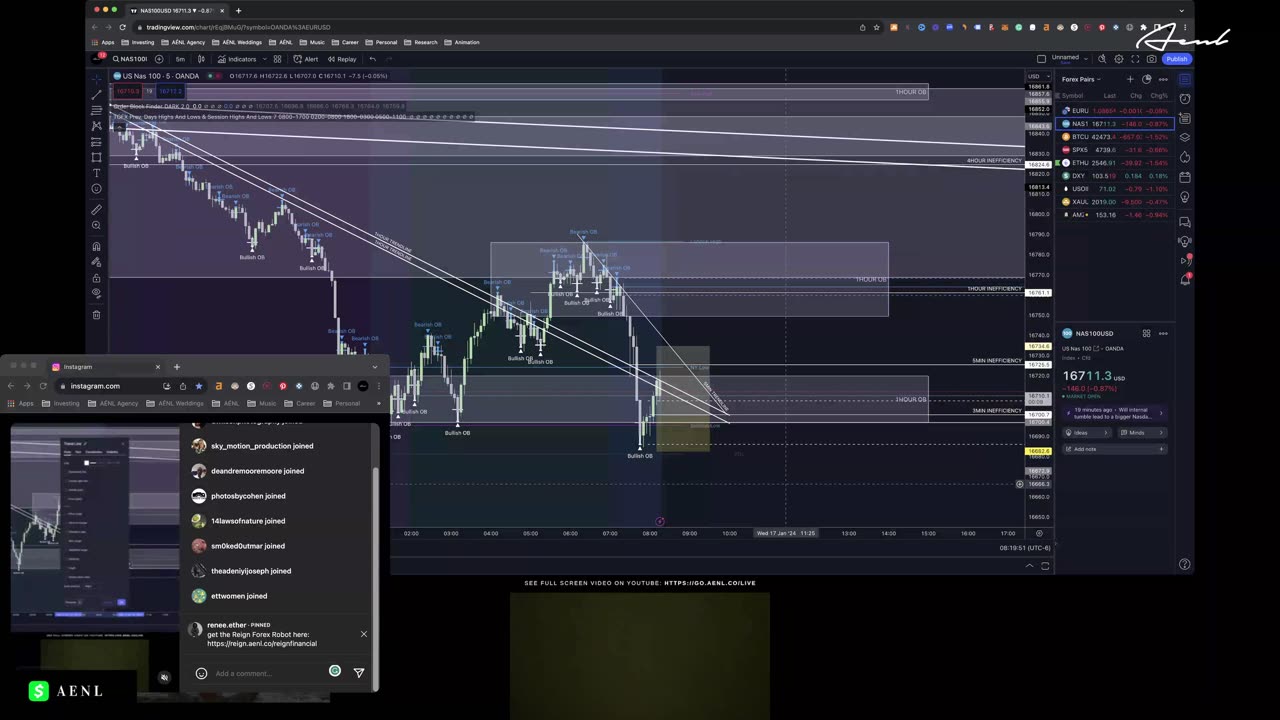This screenshot has height=720, width=1280.
Task: Add a symbol to the watchlist
Action: coord(1131,79)
